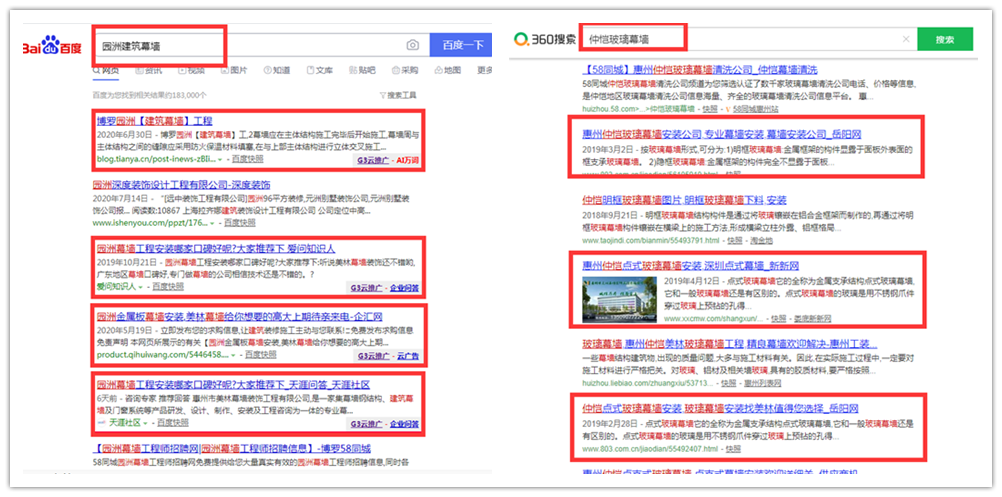Image resolution: width=1002 pixels, height=497 pixels.
Task: Open 爱问知识人 result about 园洲幕墙工程安装
Action: tap(215, 248)
